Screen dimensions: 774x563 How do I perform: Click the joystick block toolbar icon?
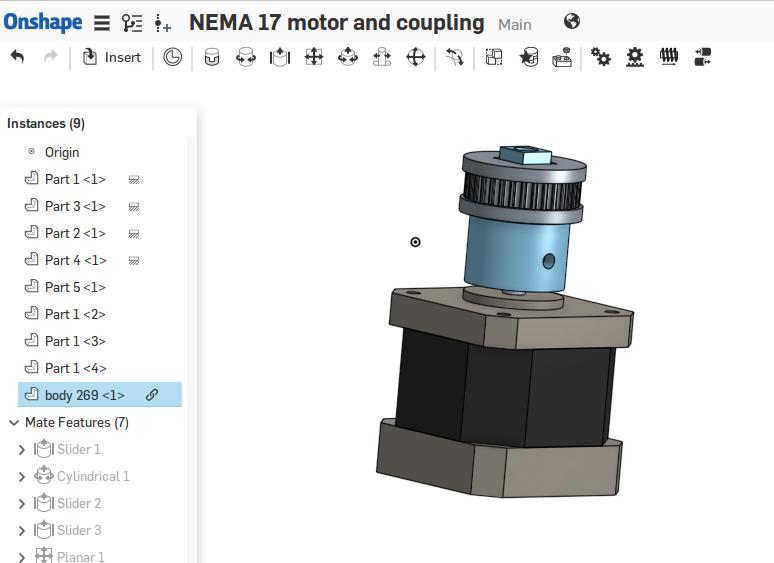(562, 57)
